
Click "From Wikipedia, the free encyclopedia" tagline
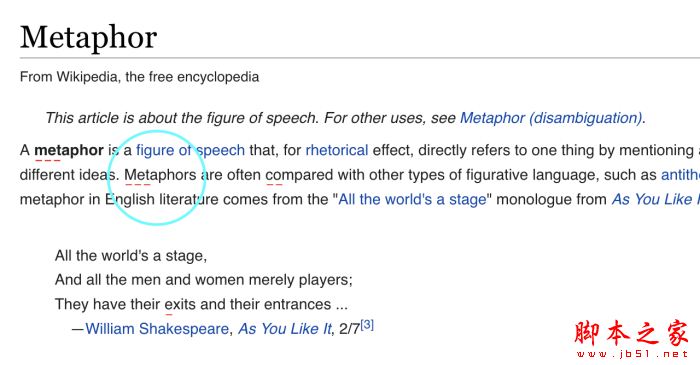point(139,77)
